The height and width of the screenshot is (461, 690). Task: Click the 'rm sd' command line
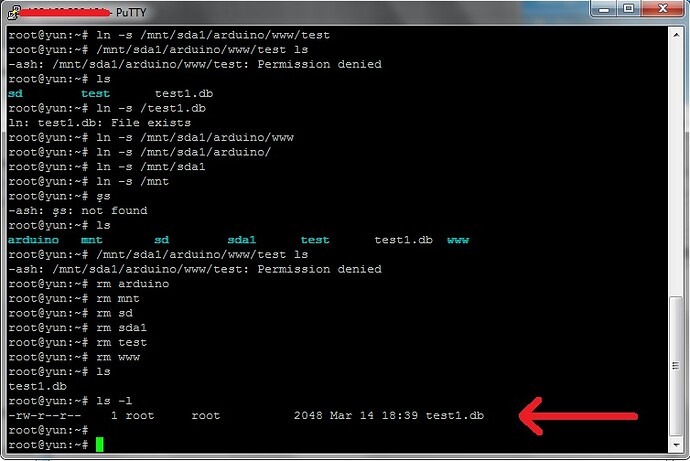coord(114,313)
